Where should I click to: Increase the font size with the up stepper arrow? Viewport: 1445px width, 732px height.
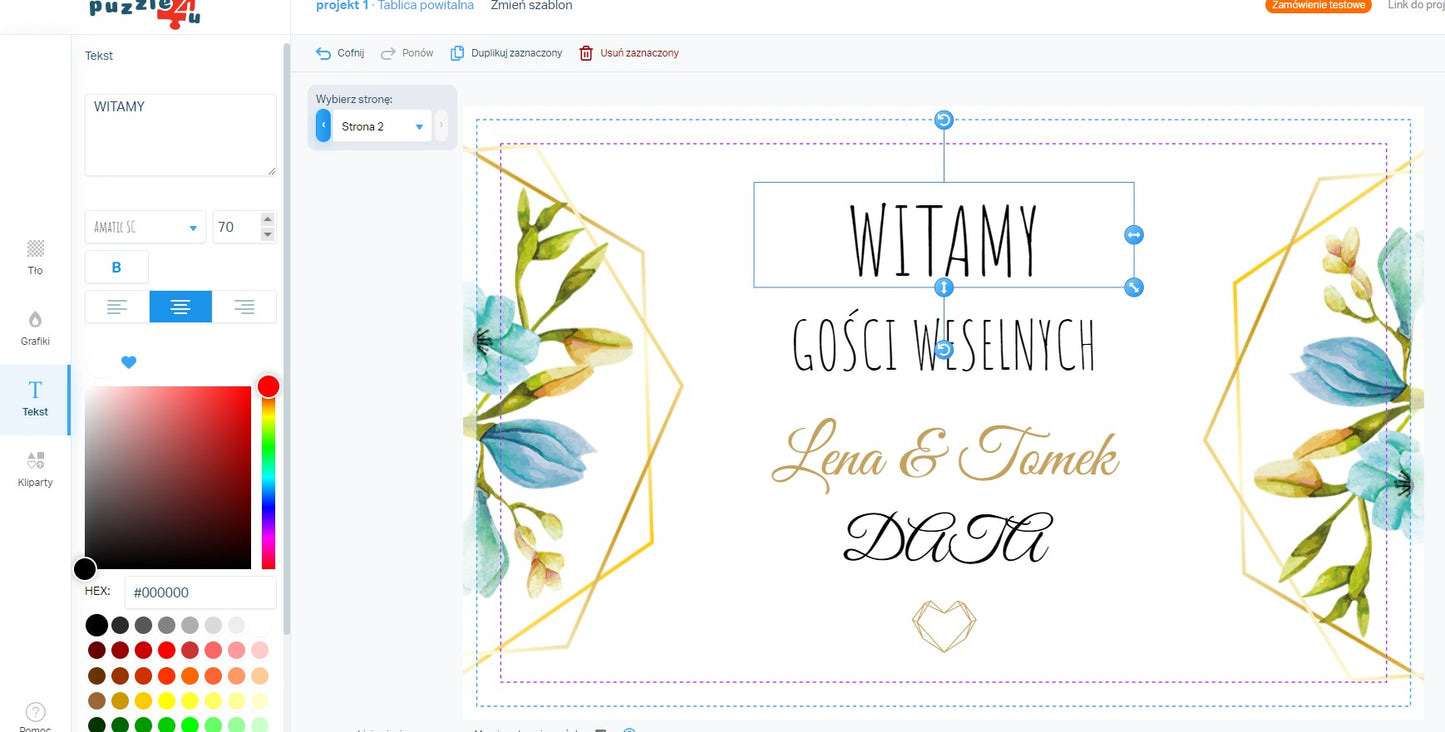(x=267, y=220)
